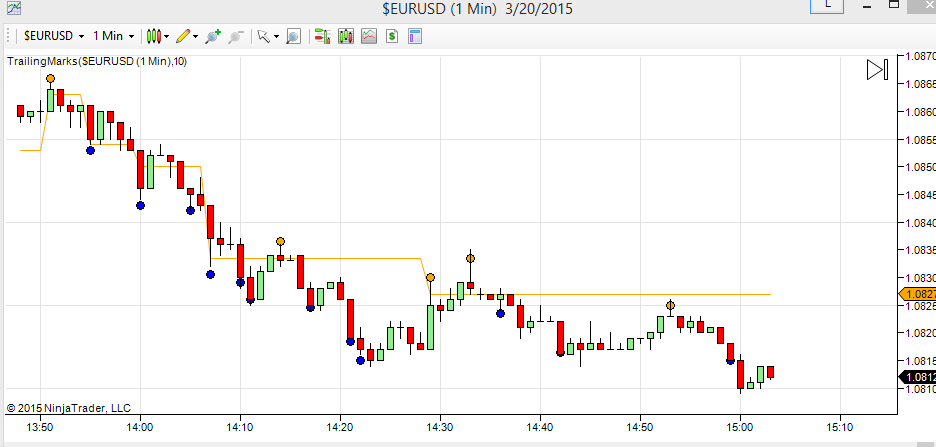Click the blue dot below the 13:55 candle
The width and height of the screenshot is (936, 447).
[90, 150]
